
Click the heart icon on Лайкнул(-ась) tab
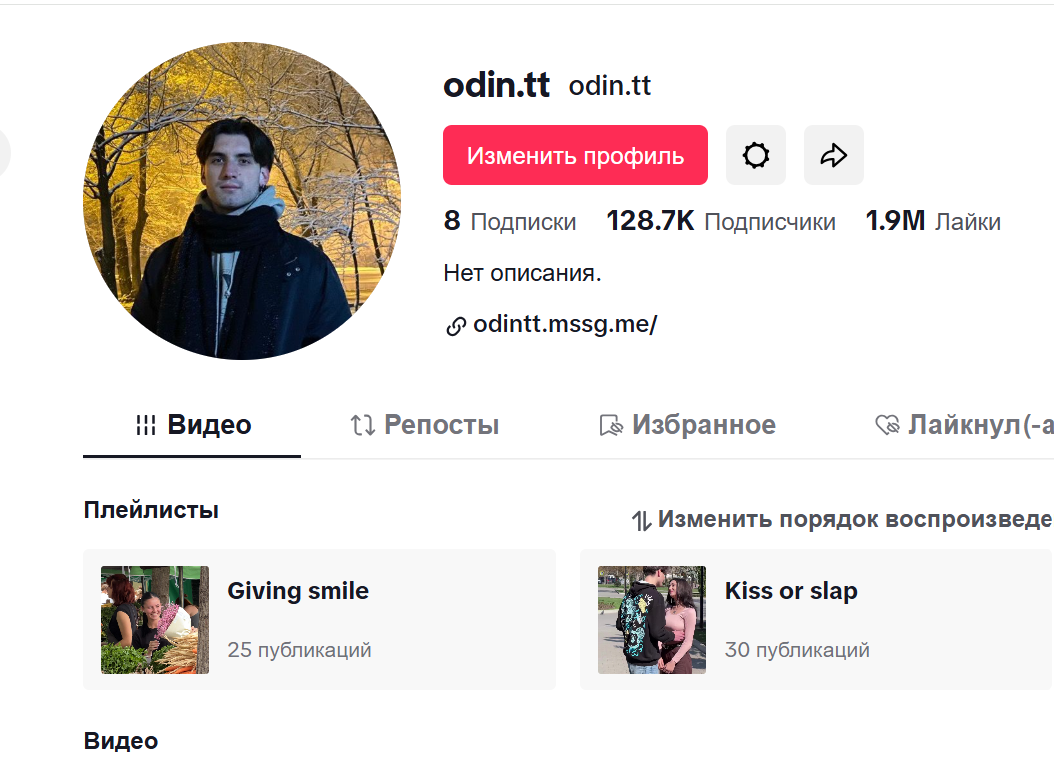pos(885,424)
